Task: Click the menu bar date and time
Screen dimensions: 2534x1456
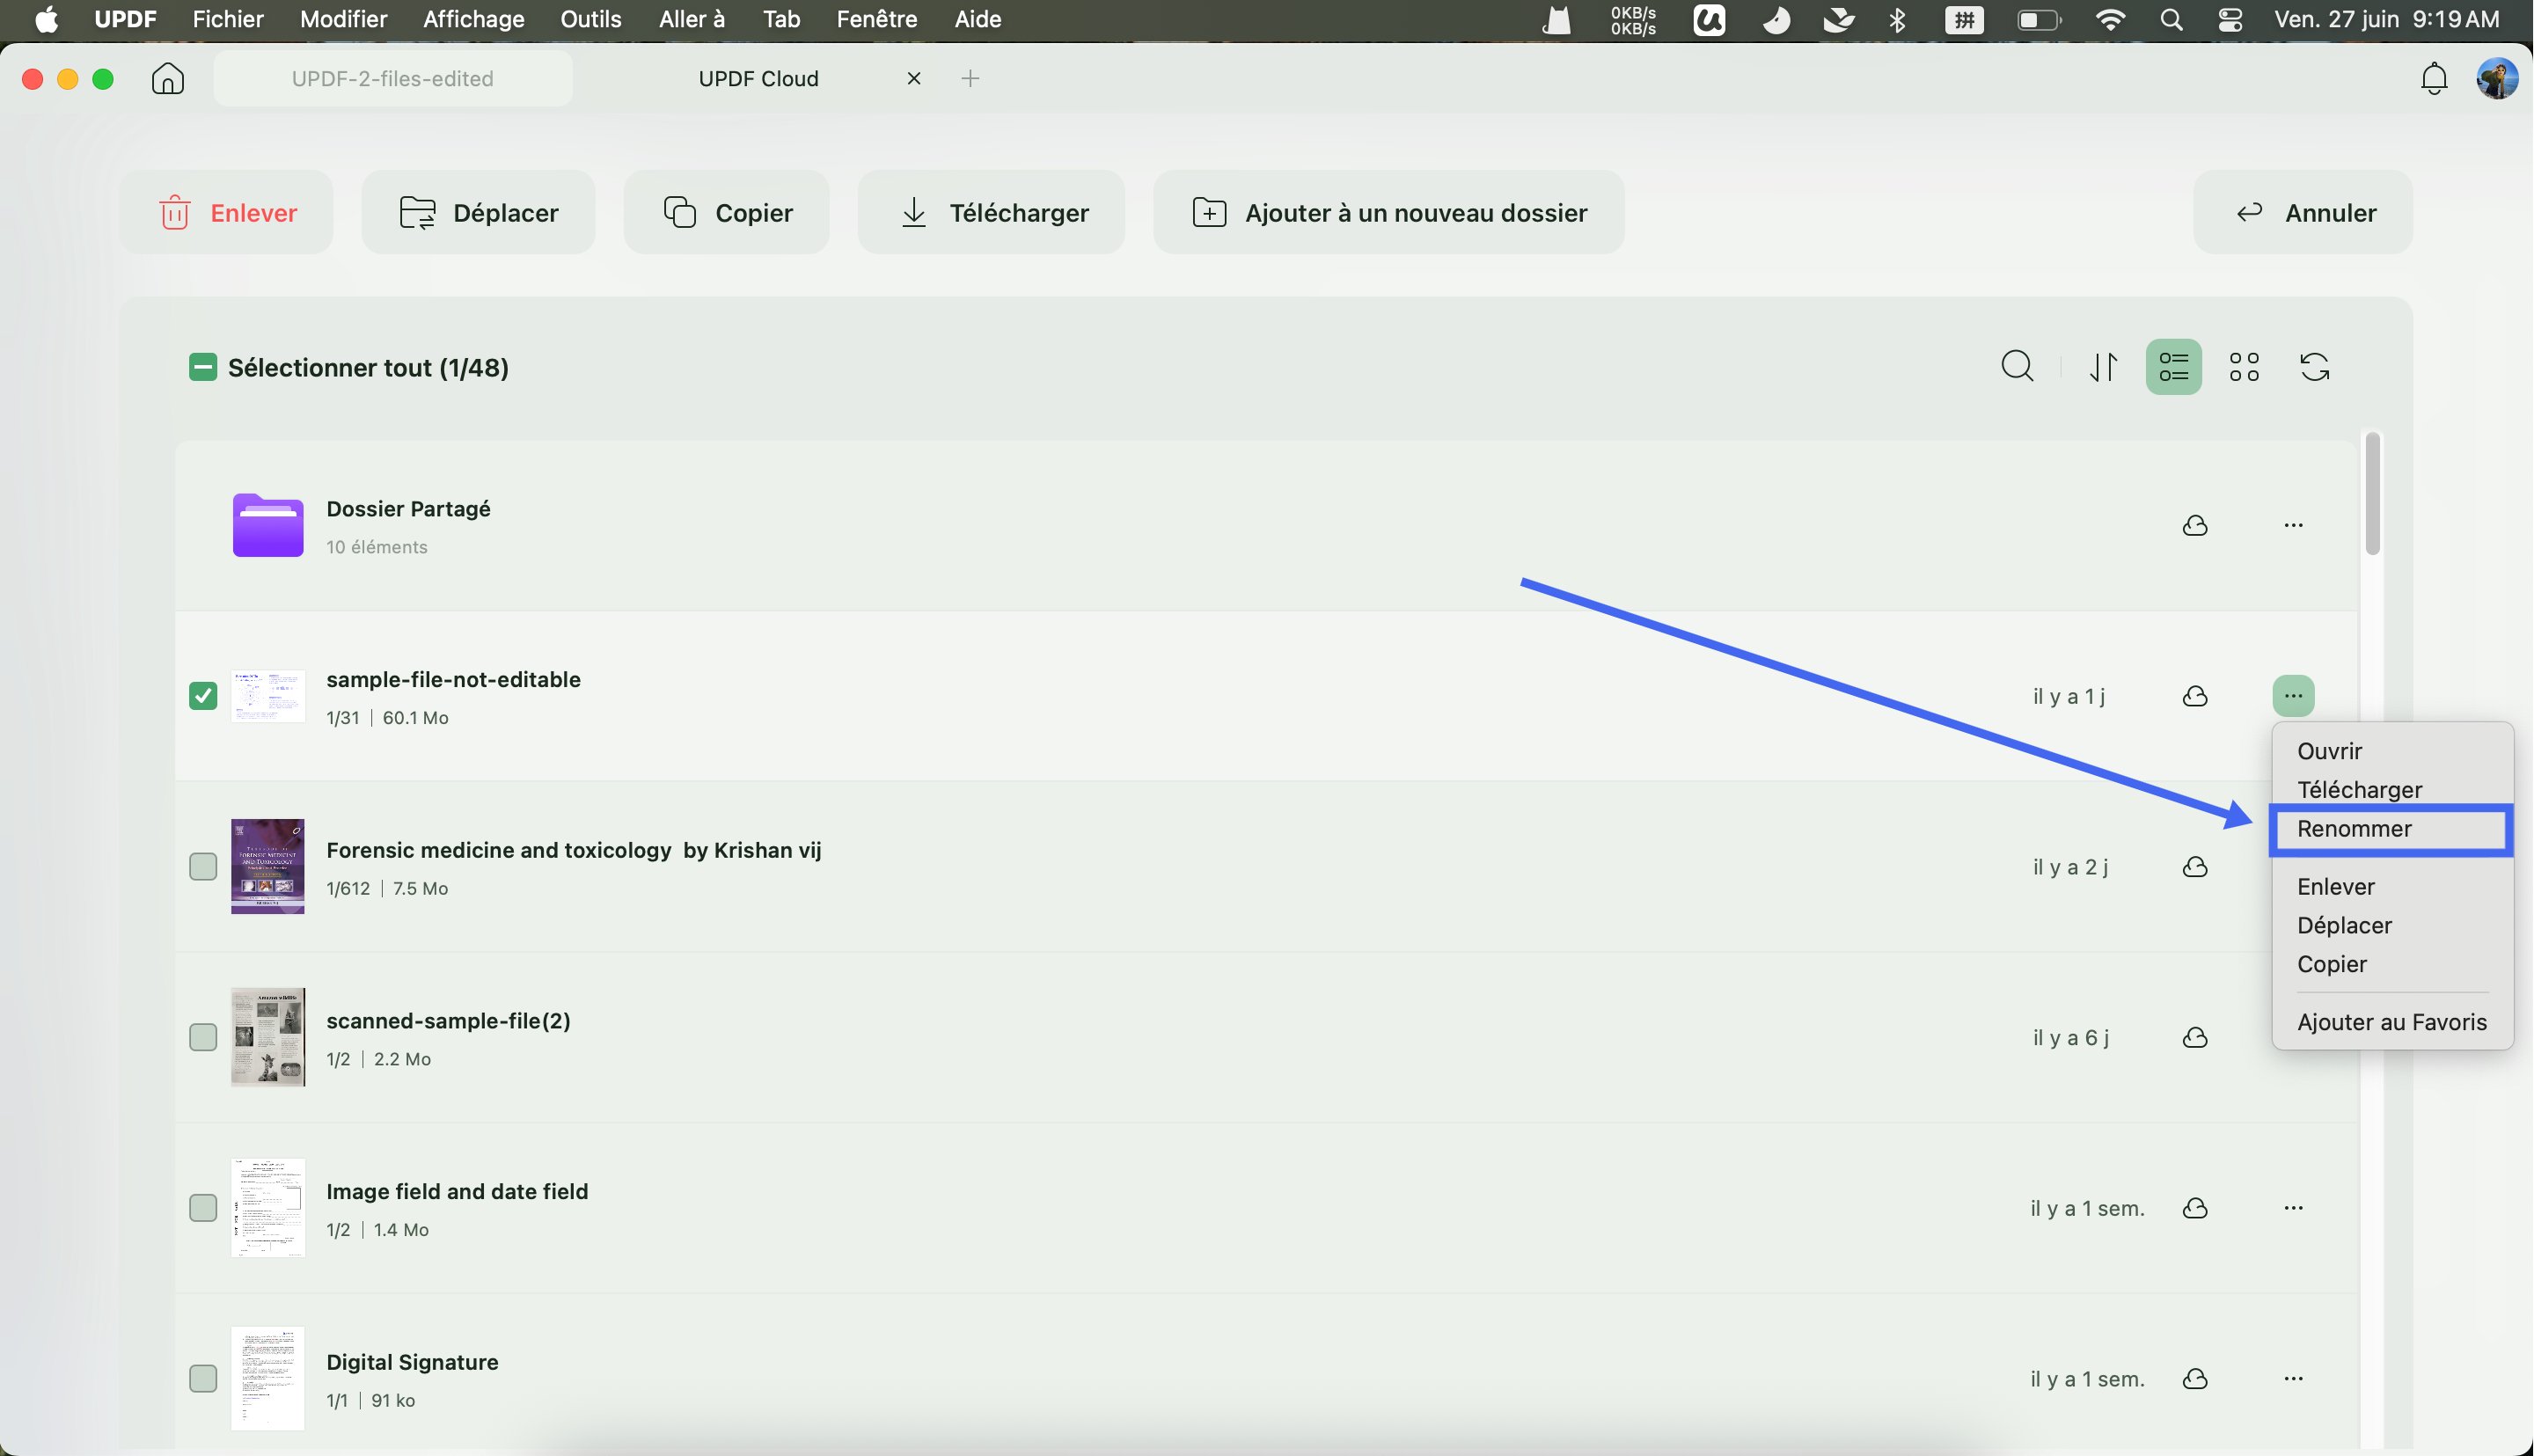Action: click(2386, 19)
